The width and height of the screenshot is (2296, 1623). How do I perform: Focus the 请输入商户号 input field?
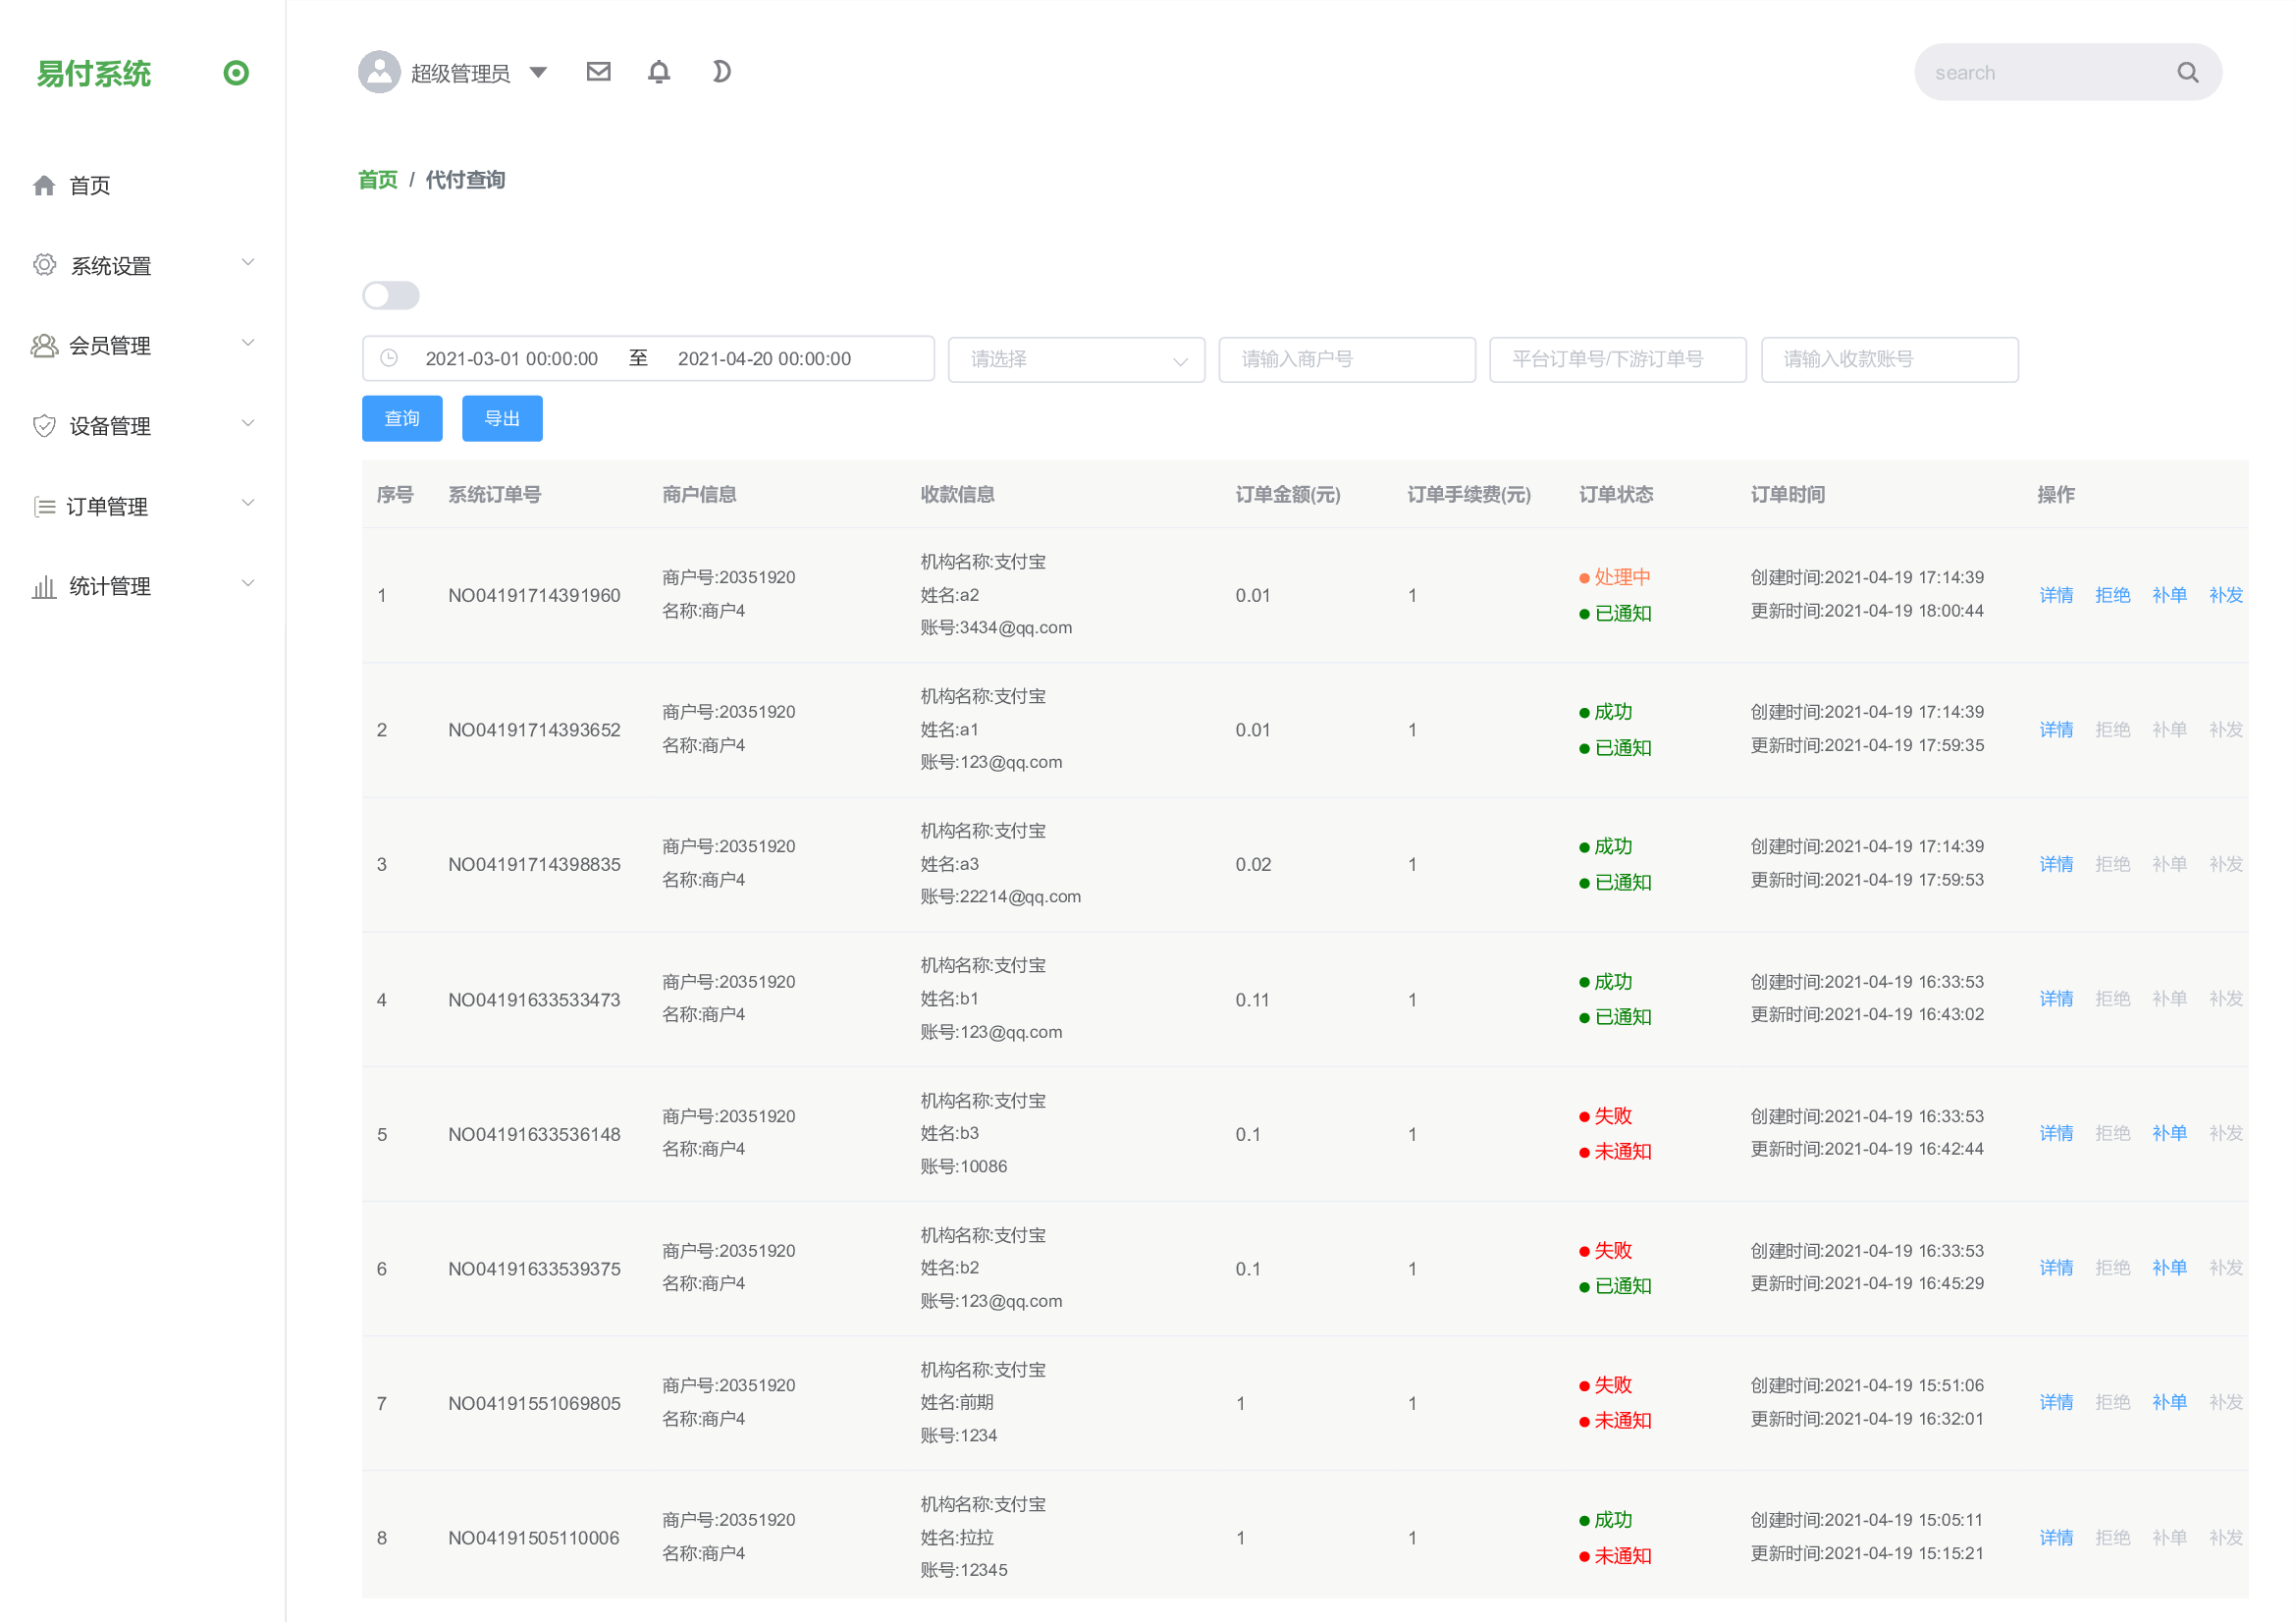coord(1346,359)
